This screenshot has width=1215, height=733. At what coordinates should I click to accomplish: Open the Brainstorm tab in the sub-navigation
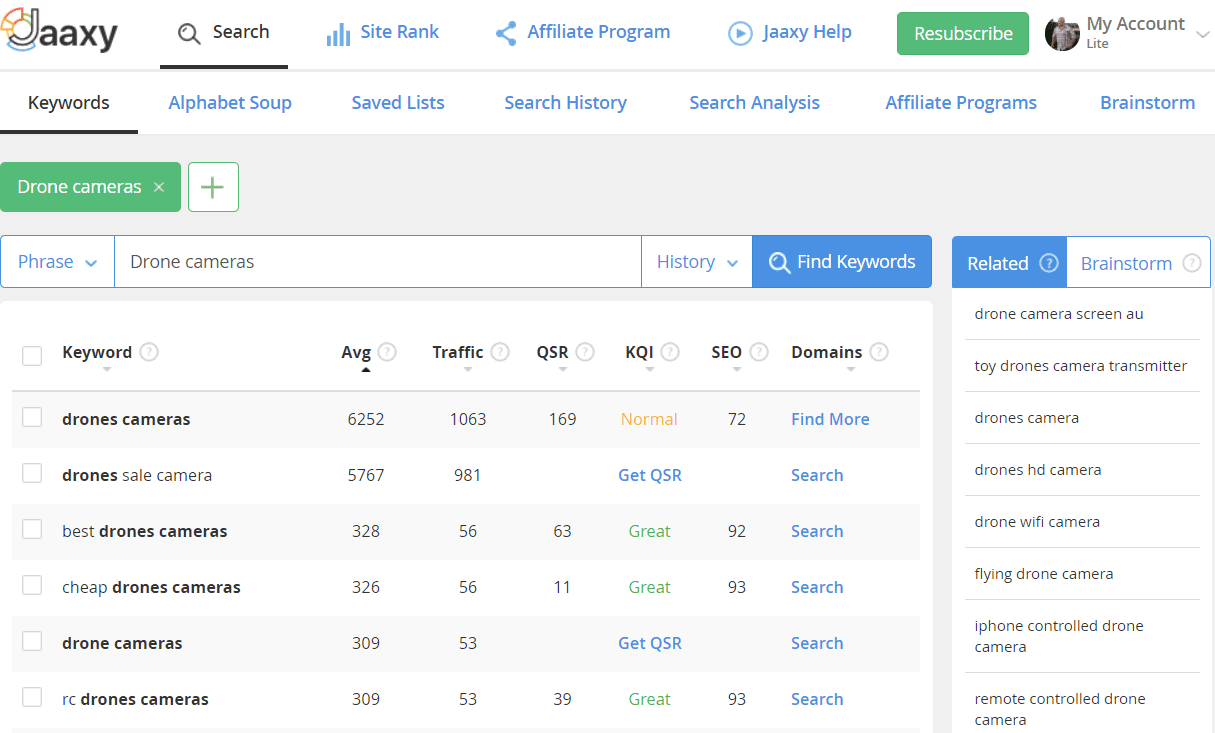coord(1148,102)
